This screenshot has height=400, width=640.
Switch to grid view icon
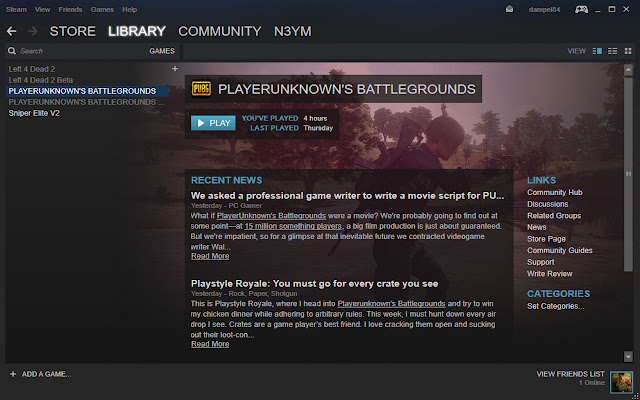pyautogui.click(x=628, y=51)
